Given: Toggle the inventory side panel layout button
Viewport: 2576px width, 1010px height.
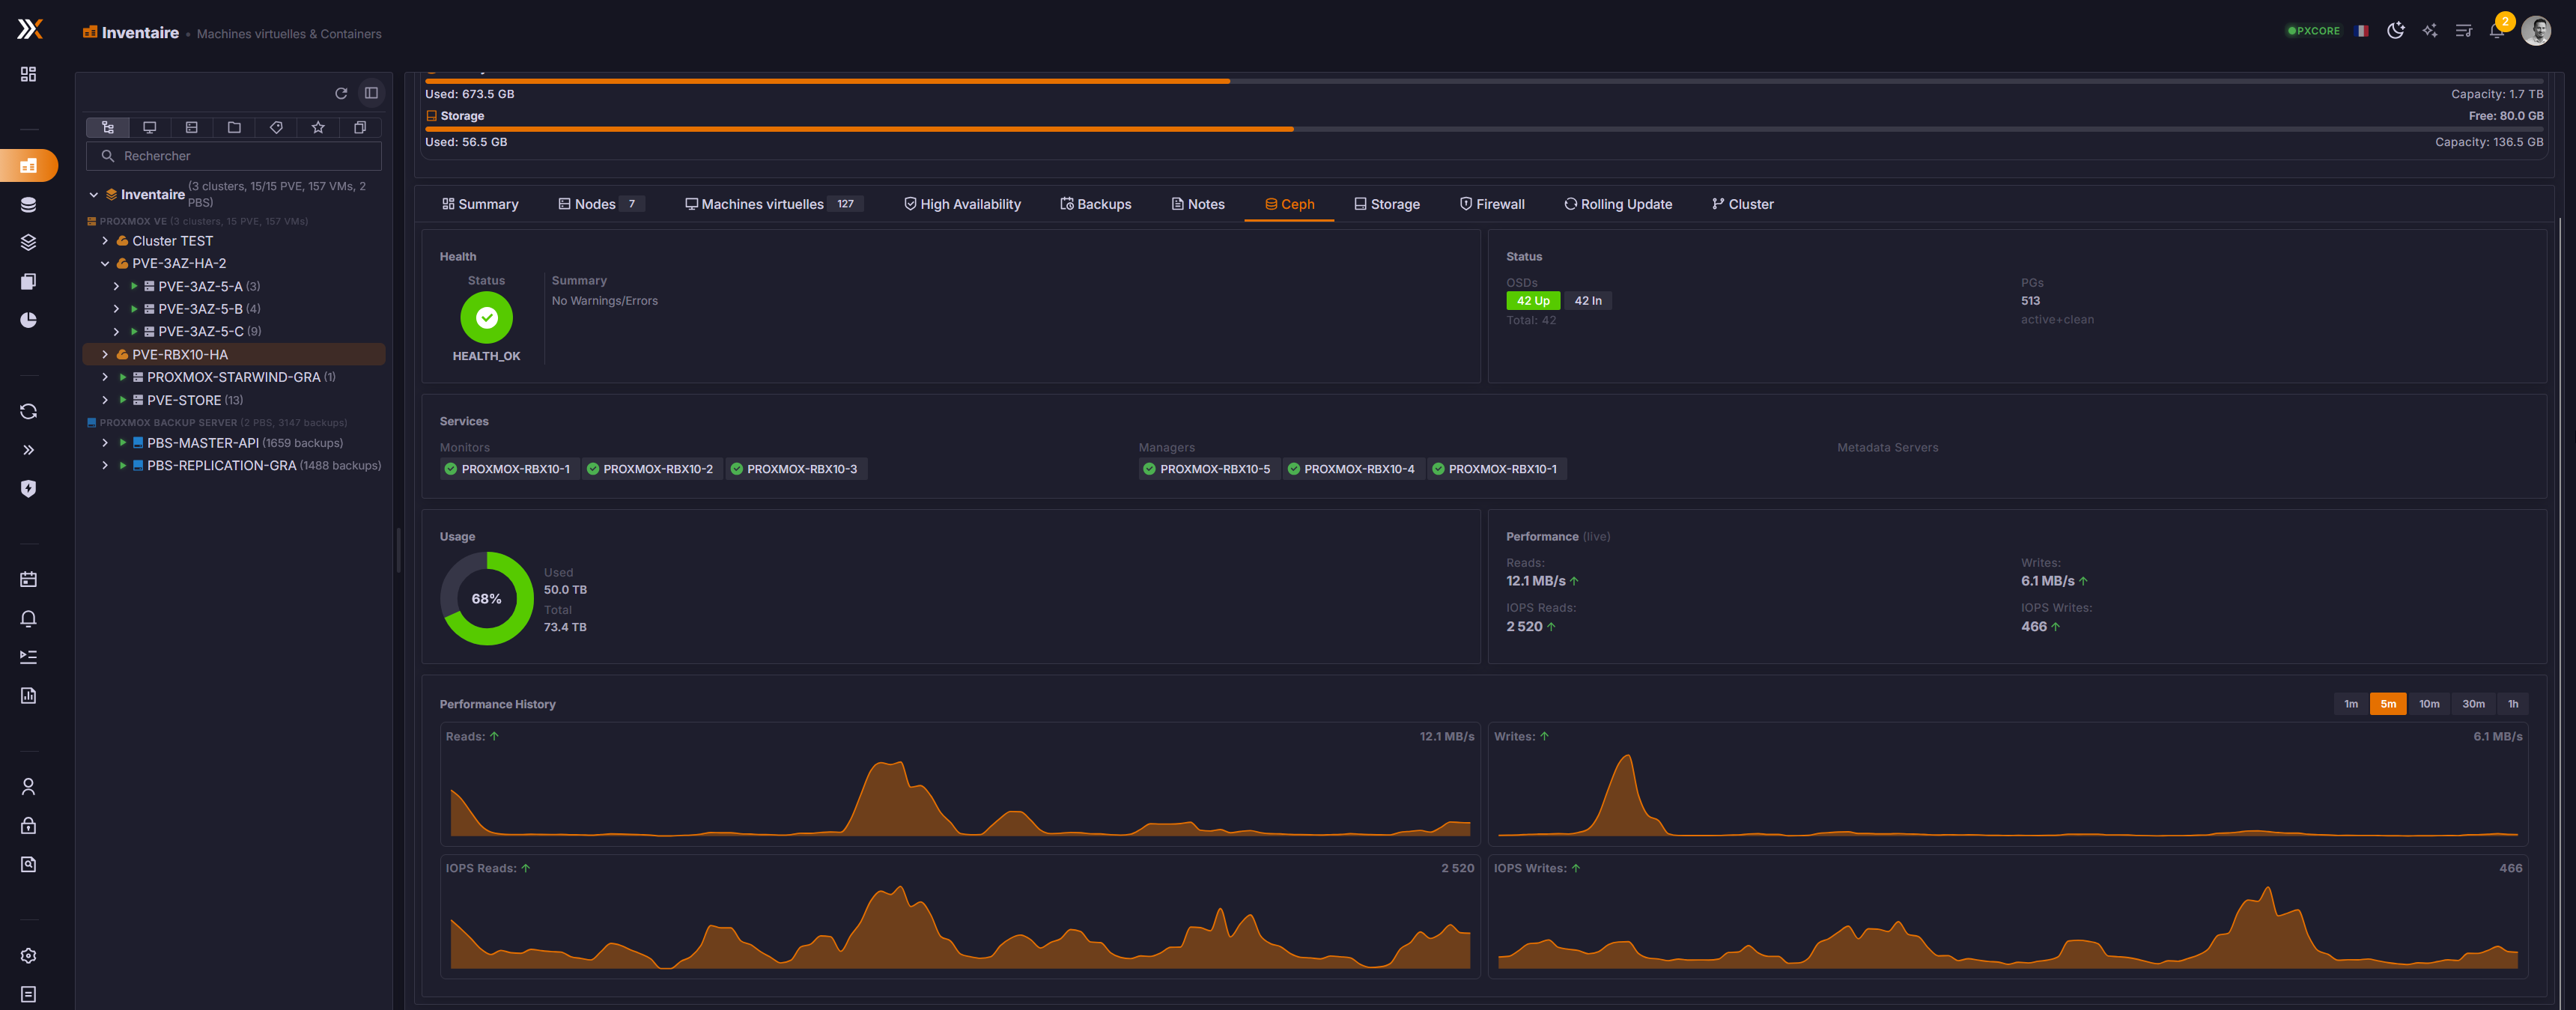Looking at the screenshot, I should click(371, 93).
